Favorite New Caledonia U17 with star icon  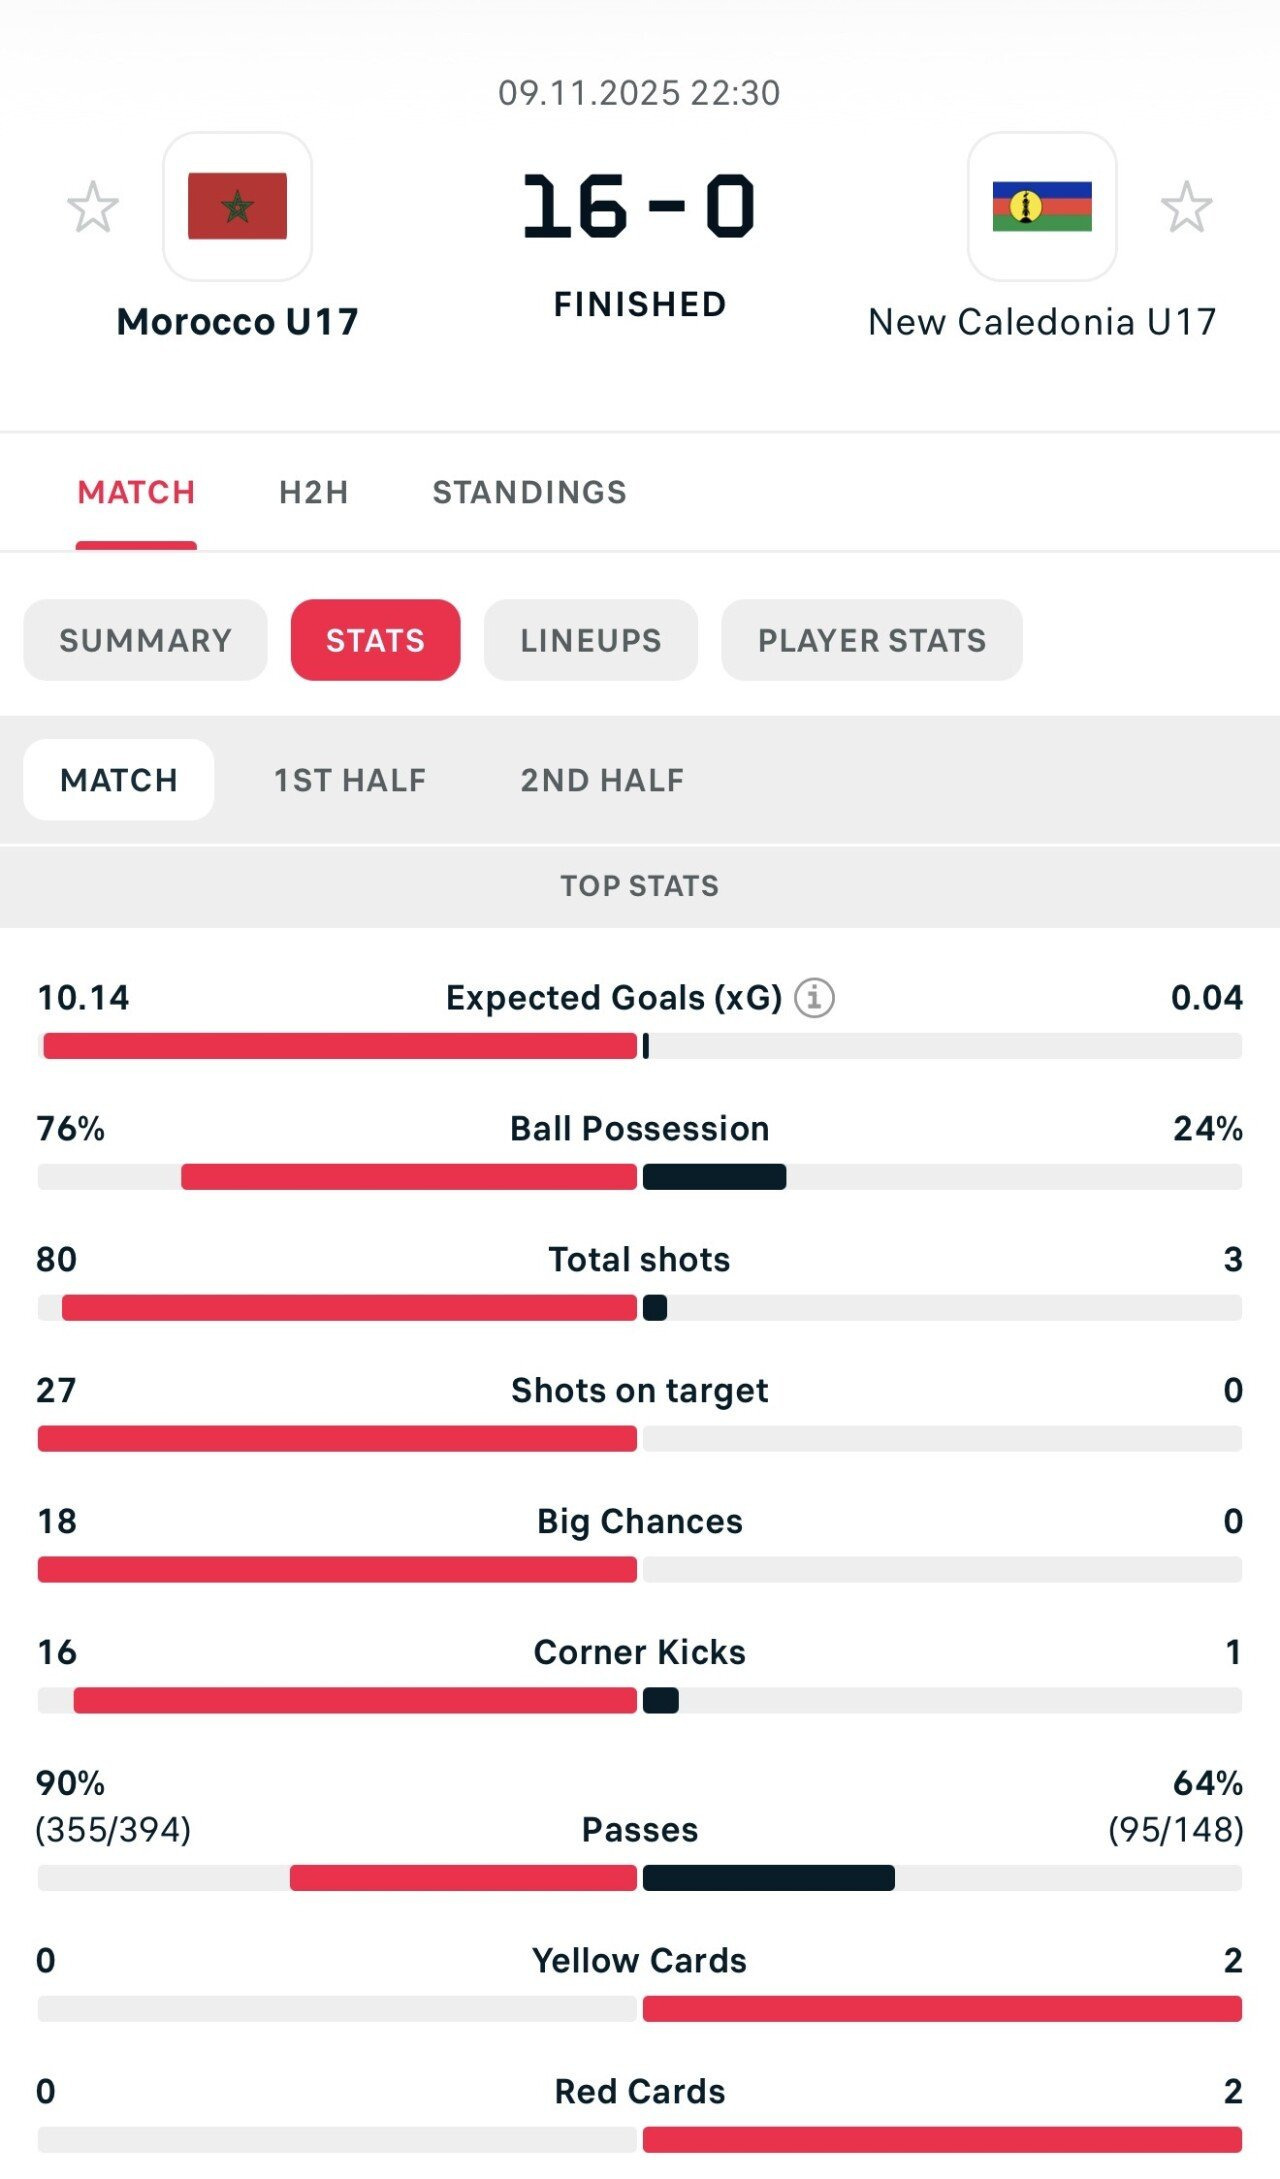click(1186, 207)
